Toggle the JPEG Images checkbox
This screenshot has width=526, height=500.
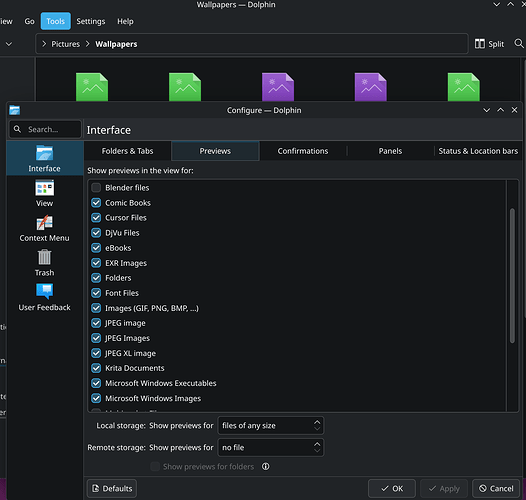tap(96, 338)
